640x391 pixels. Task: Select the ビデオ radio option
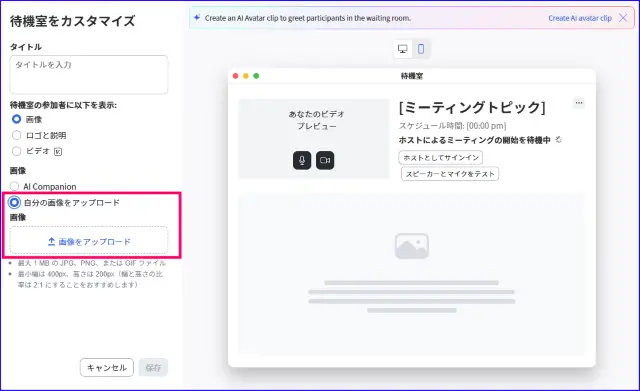[16, 151]
